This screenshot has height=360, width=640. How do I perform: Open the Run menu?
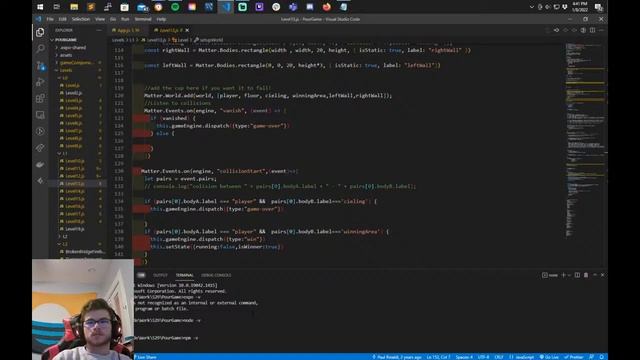(x=125, y=19)
